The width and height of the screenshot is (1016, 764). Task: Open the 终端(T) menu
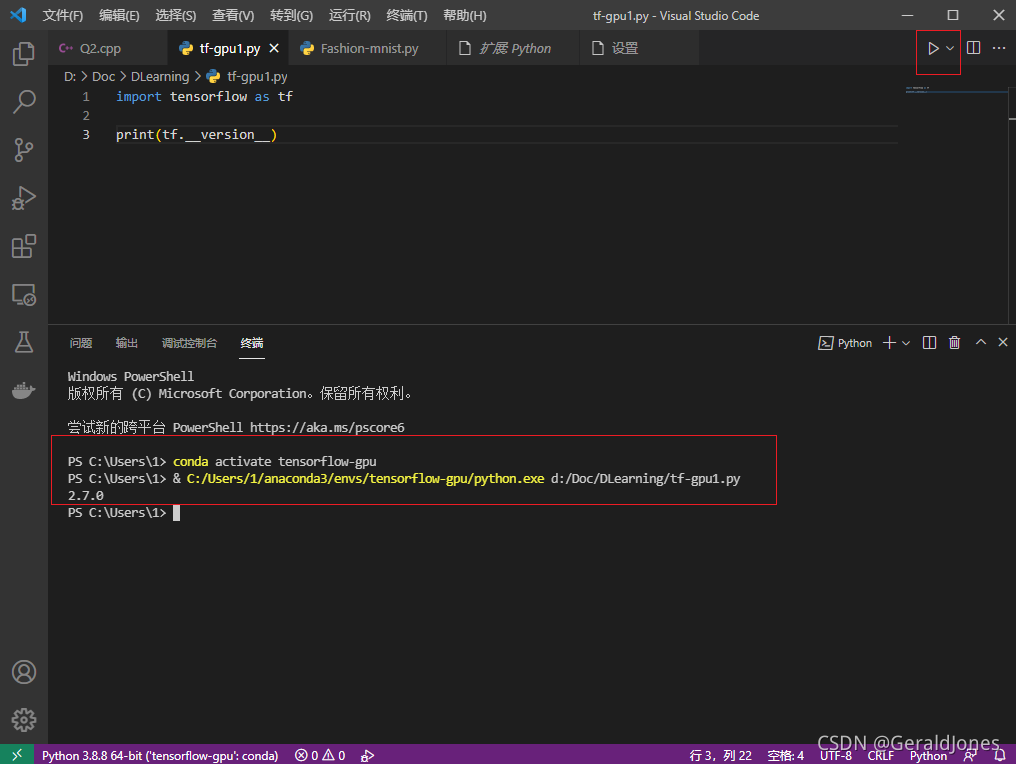click(x=407, y=16)
